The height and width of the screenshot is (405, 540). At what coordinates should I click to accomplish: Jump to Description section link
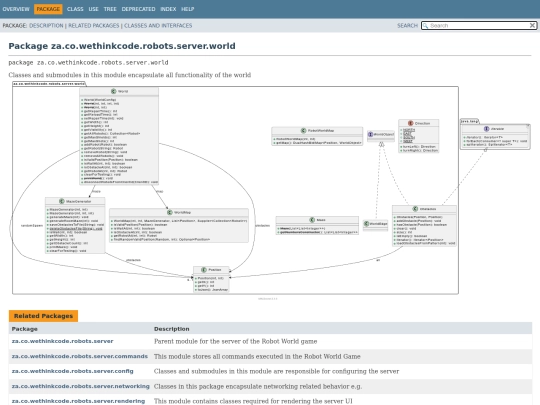coord(46,25)
